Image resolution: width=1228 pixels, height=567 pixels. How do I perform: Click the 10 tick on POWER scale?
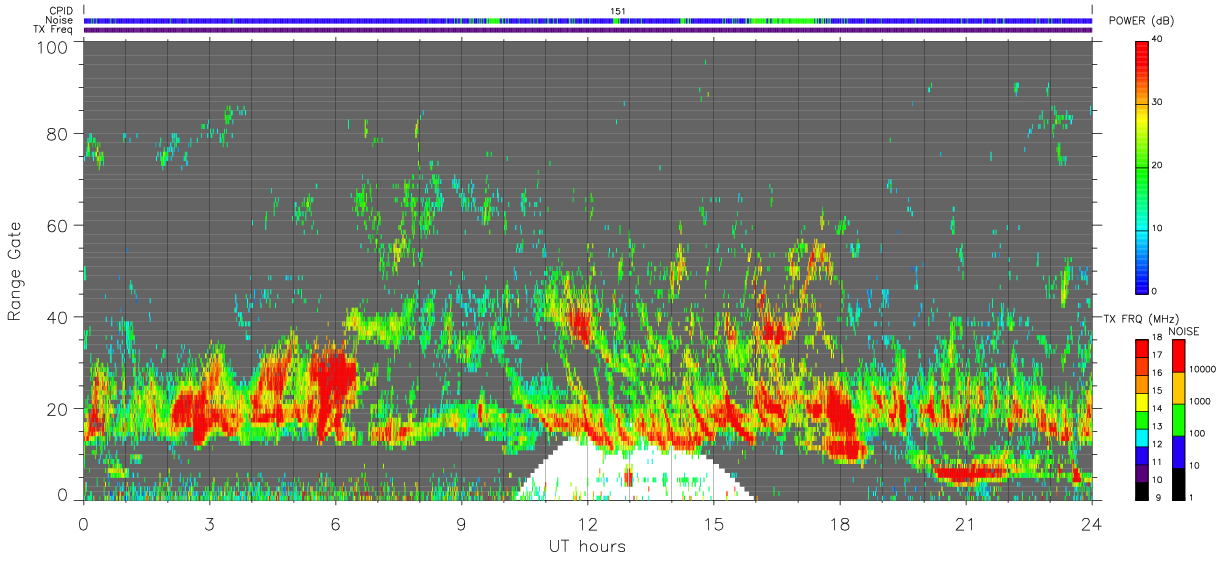pyautogui.click(x=1157, y=228)
